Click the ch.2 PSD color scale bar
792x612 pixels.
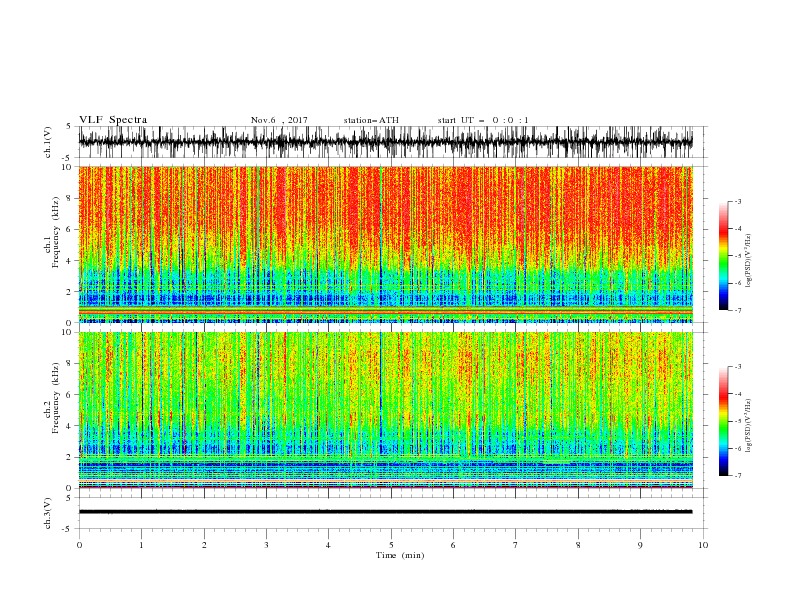click(x=723, y=421)
